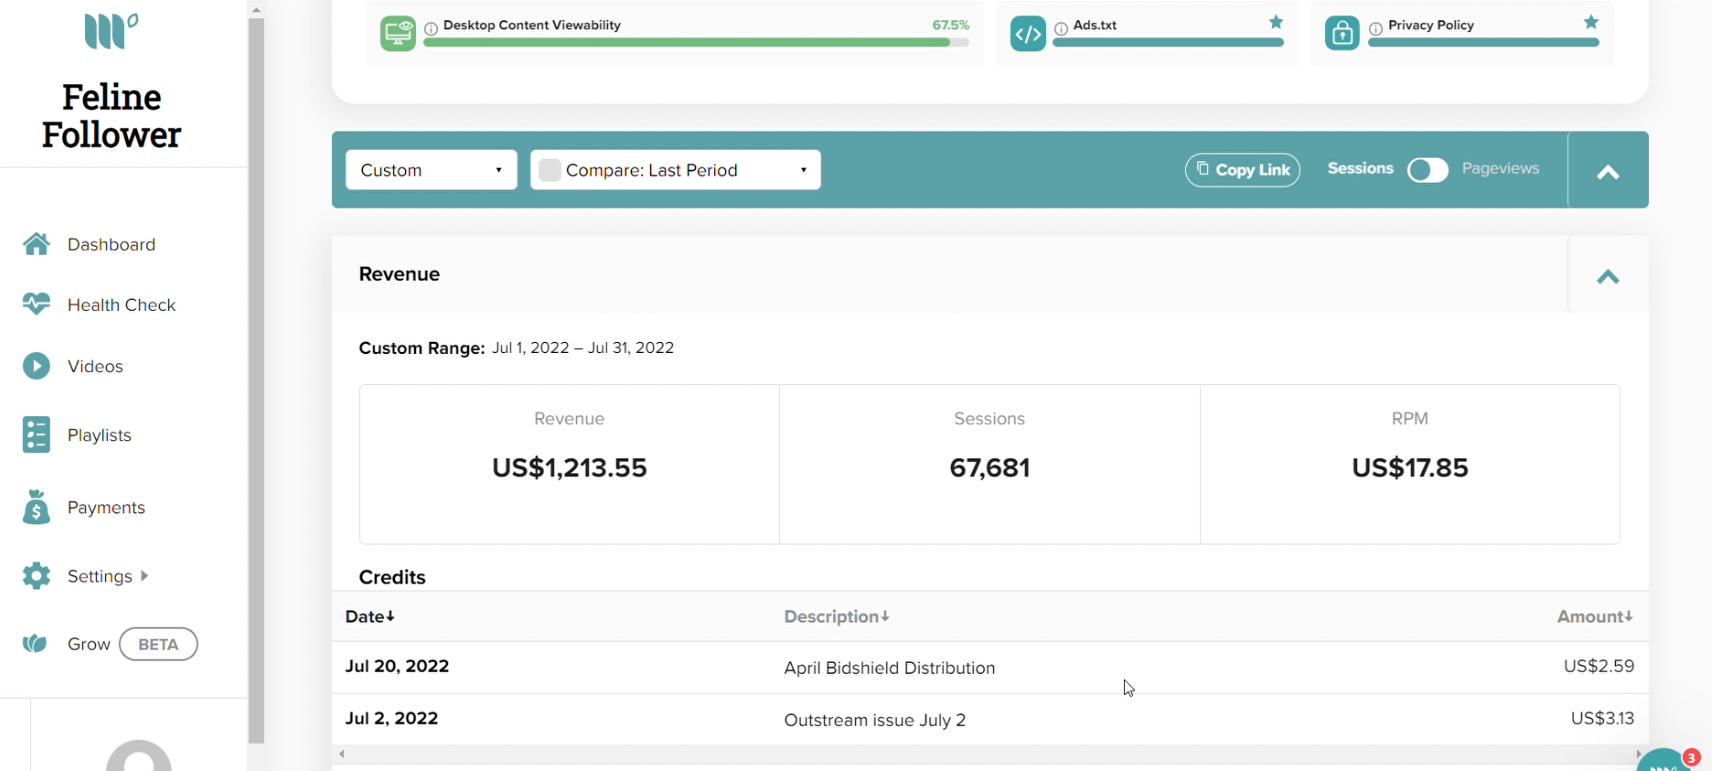Image resolution: width=1712 pixels, height=771 pixels.
Task: Click the Privacy Policy lock icon
Action: click(x=1342, y=33)
